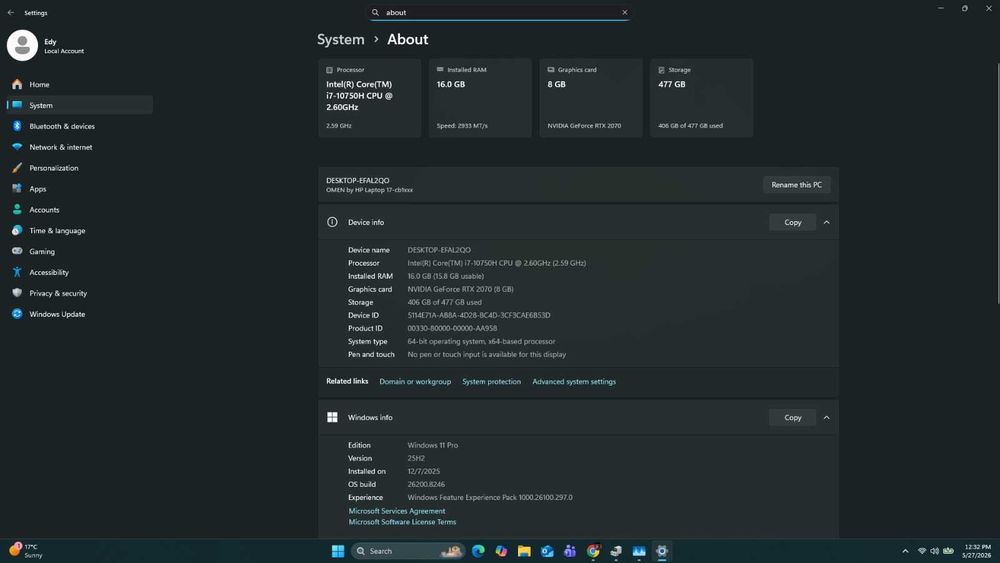1000x563 pixels.
Task: Open Microsoft Software License Terms link
Action: click(402, 522)
